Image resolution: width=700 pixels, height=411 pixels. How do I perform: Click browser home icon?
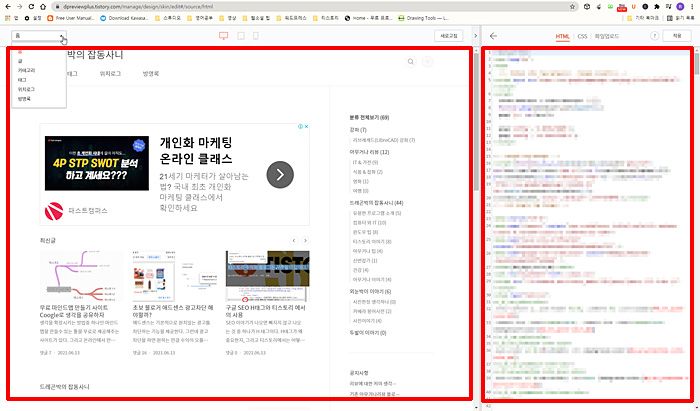(x=43, y=7)
